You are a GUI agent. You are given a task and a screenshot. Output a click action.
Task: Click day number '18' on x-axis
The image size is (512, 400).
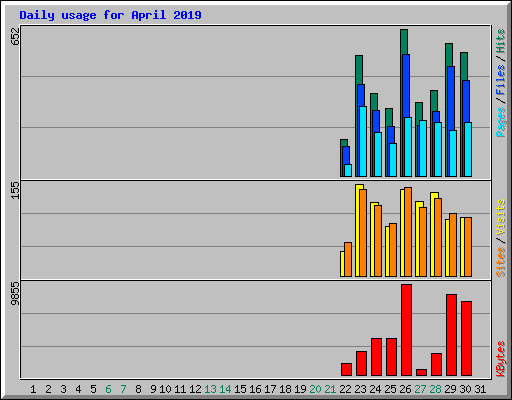[285, 389]
